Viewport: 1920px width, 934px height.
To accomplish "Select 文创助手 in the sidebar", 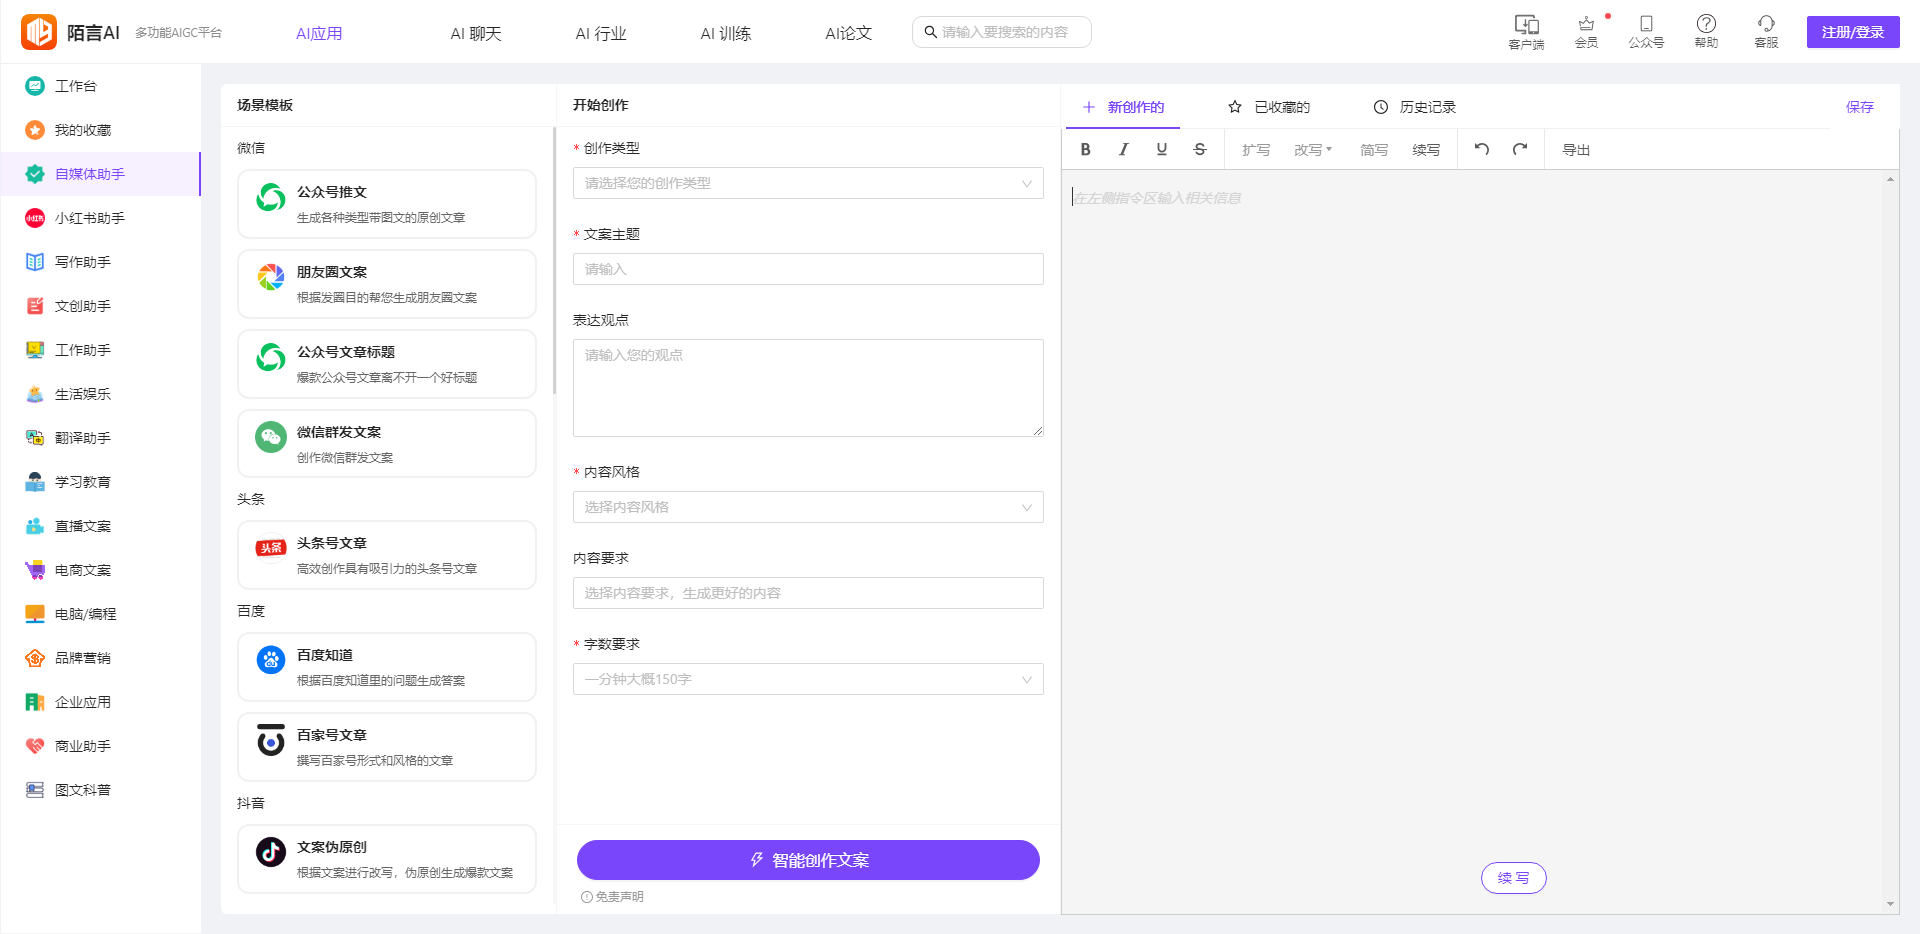I will tap(100, 306).
